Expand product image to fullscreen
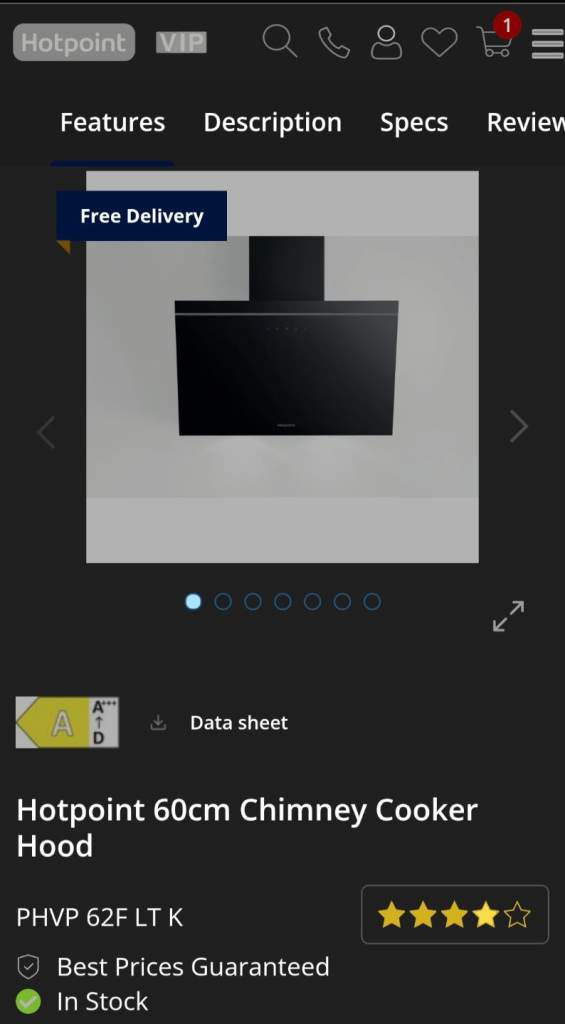565x1024 pixels. [508, 616]
